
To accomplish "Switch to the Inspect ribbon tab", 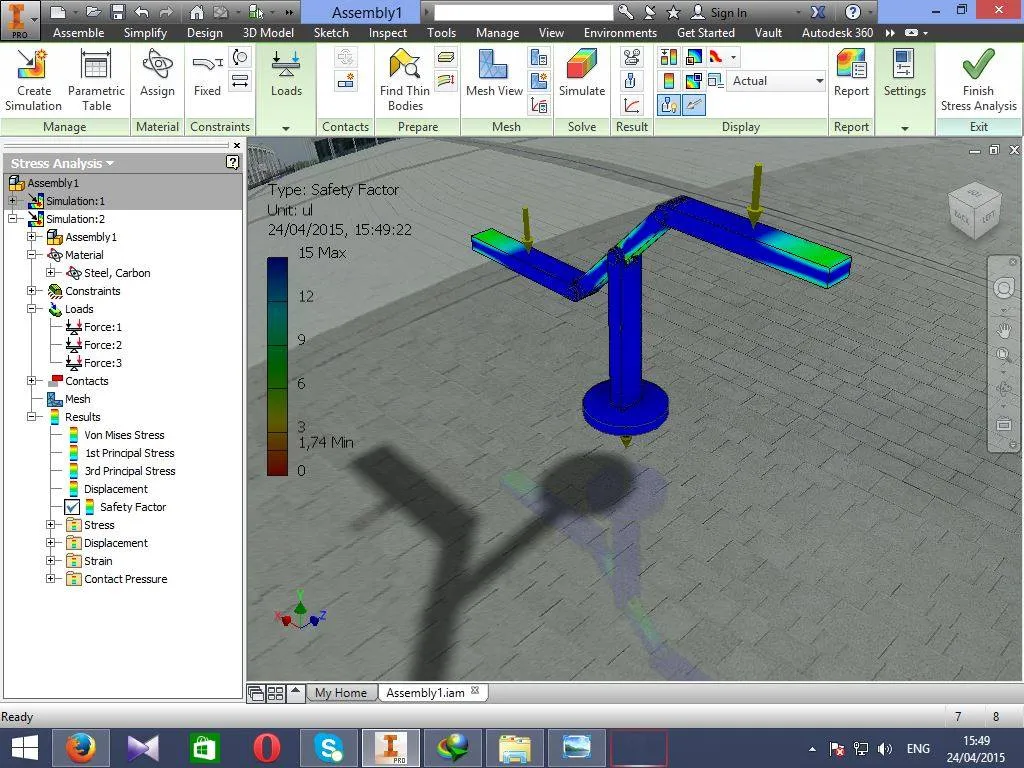I will (387, 32).
